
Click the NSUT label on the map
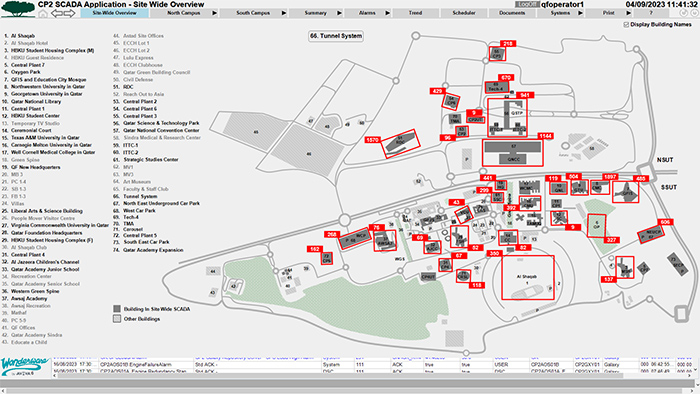point(665,160)
